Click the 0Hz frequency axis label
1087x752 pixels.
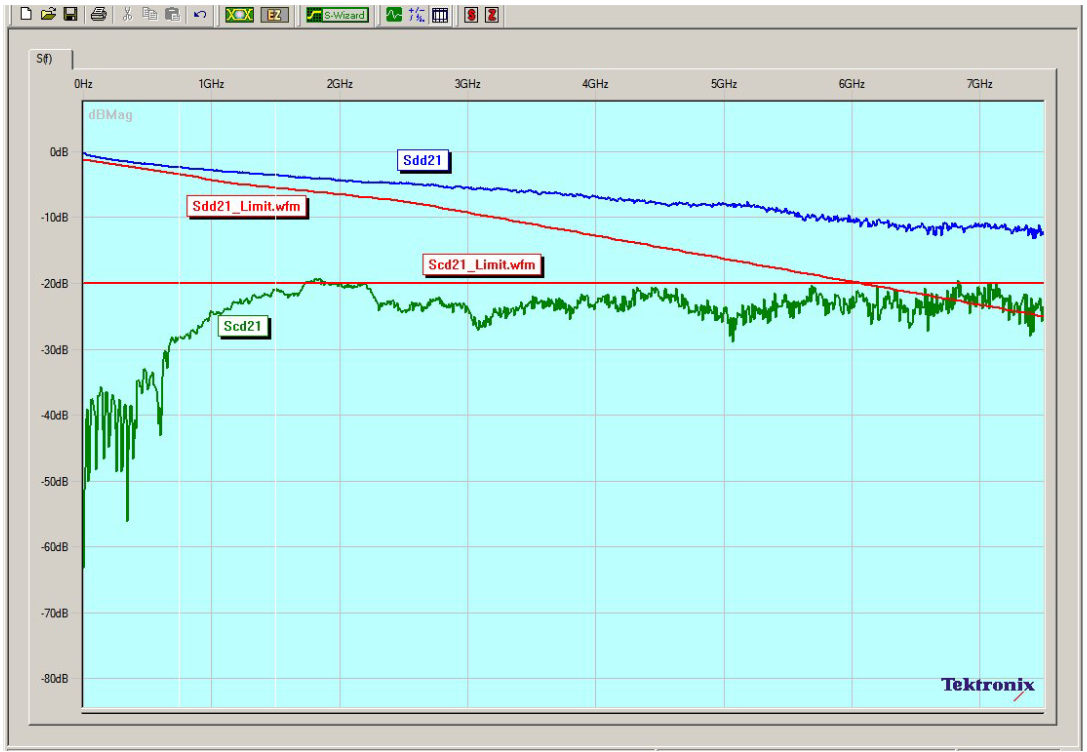coord(84,84)
